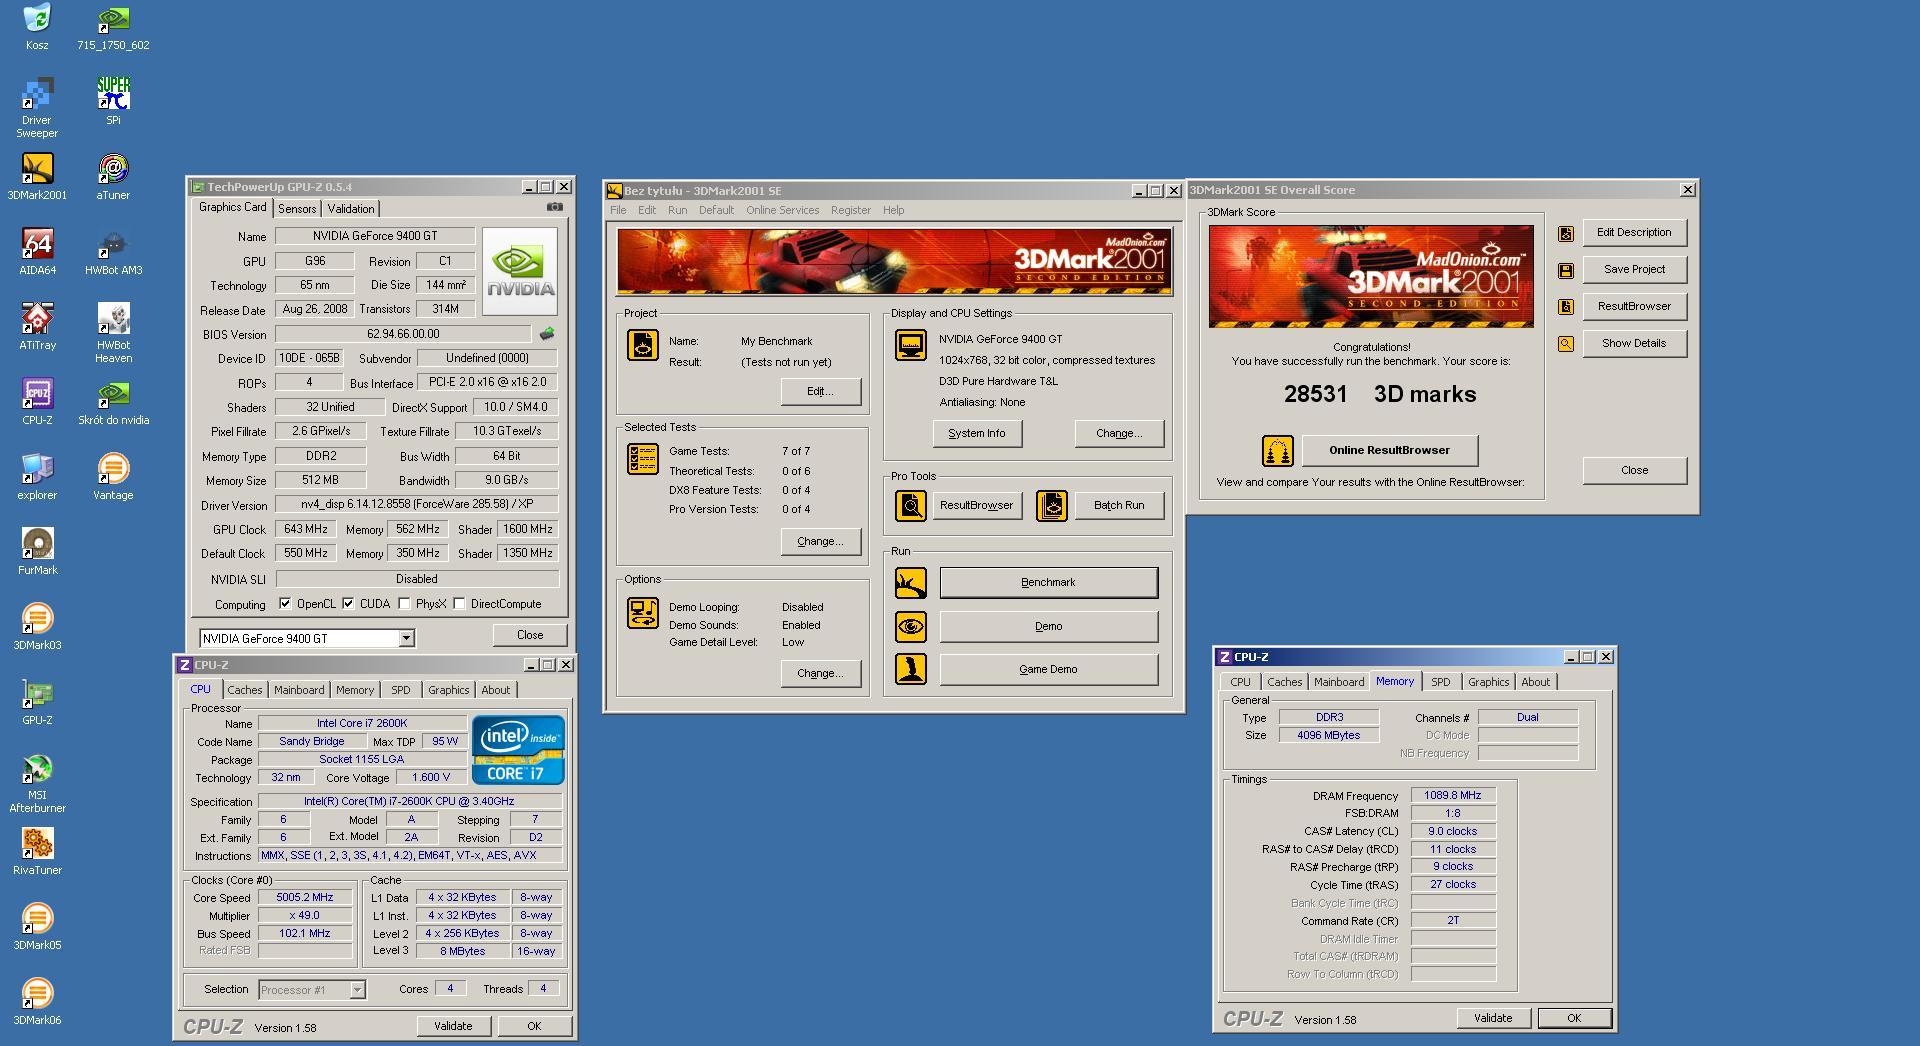Enable DirectCompute checkbox in GPU-Z
Image resolution: width=1920 pixels, height=1046 pixels.
click(x=459, y=603)
